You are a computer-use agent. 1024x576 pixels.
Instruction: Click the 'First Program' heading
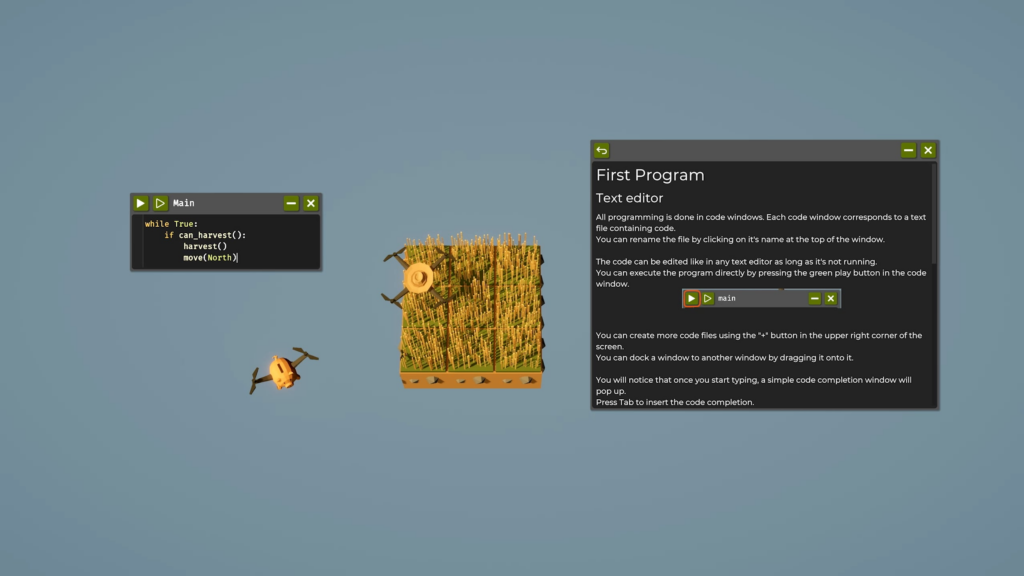[x=650, y=175]
